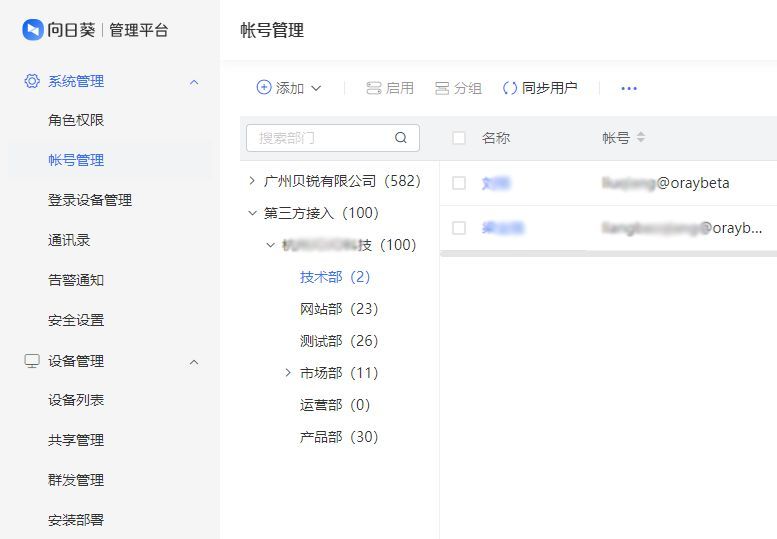Open 登录设备管理 in the sidebar

[90, 200]
